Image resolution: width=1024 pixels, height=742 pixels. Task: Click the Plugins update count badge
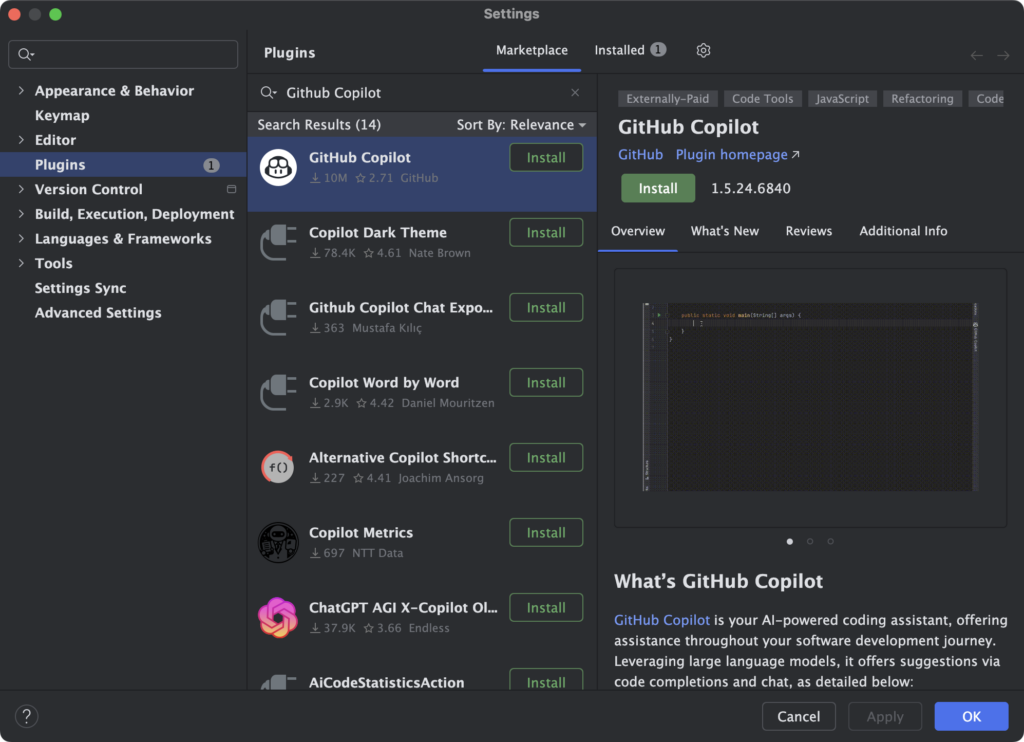[x=211, y=165]
